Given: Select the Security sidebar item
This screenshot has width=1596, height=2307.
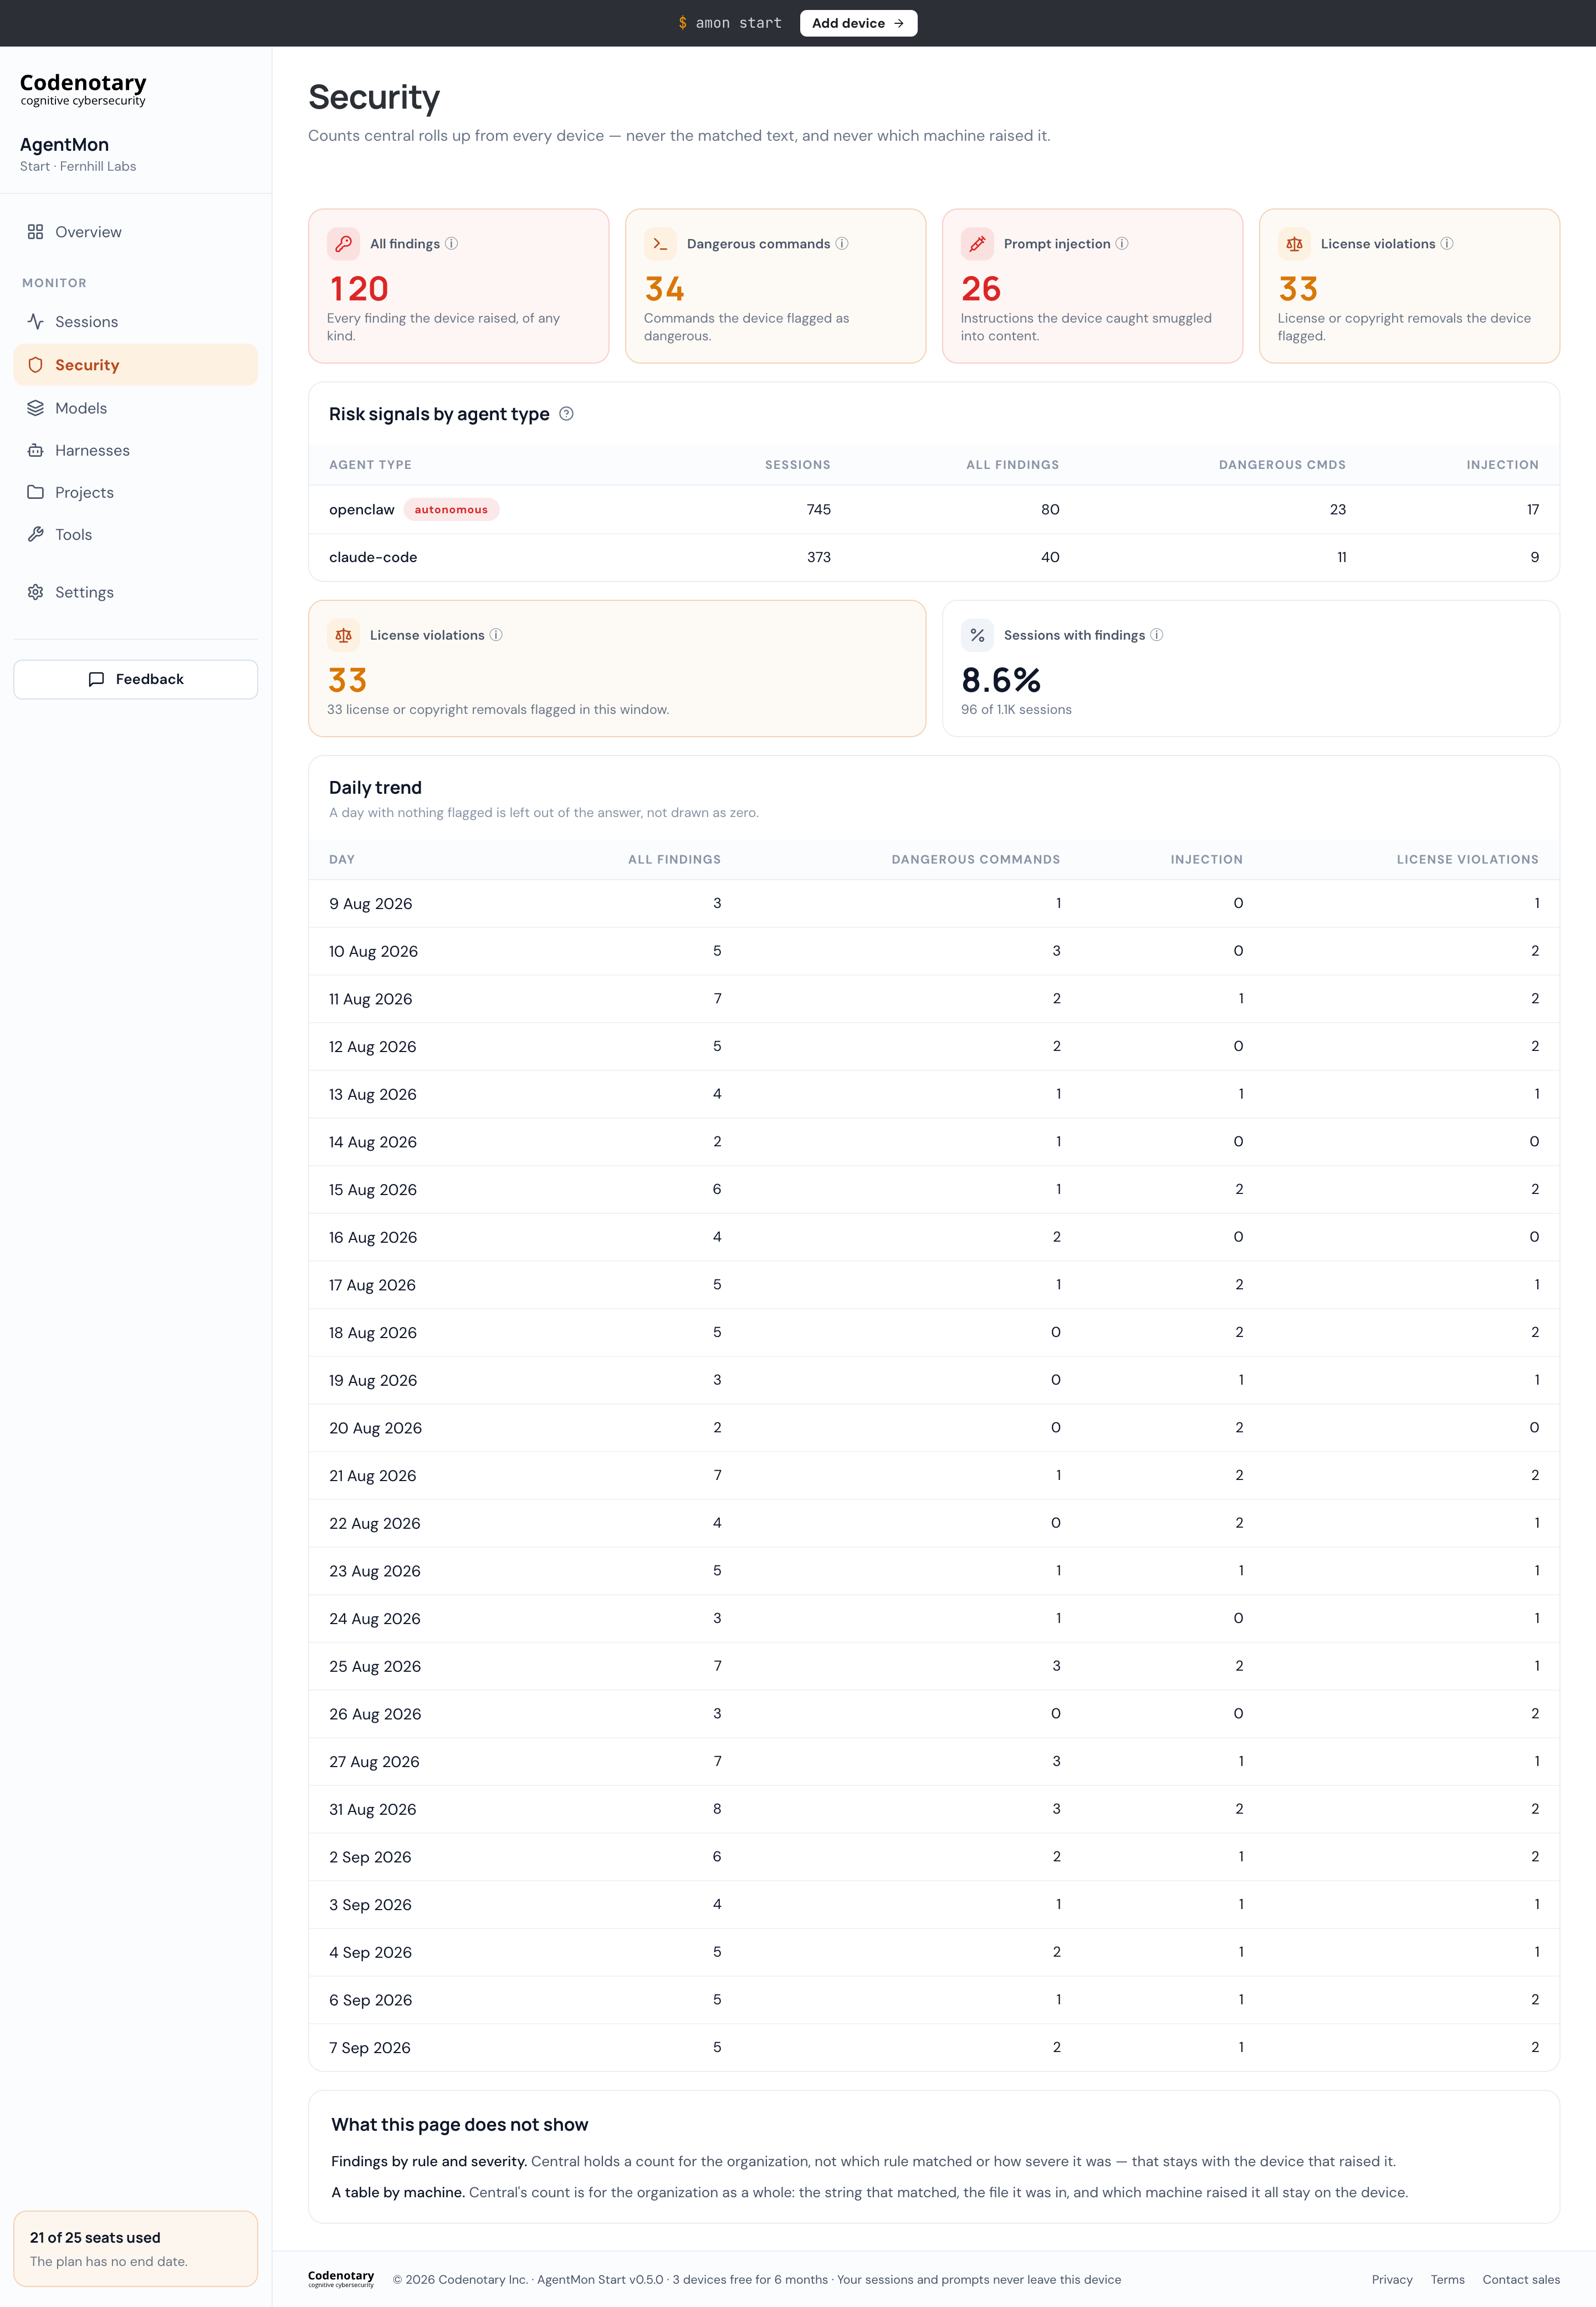Looking at the screenshot, I should point(135,365).
